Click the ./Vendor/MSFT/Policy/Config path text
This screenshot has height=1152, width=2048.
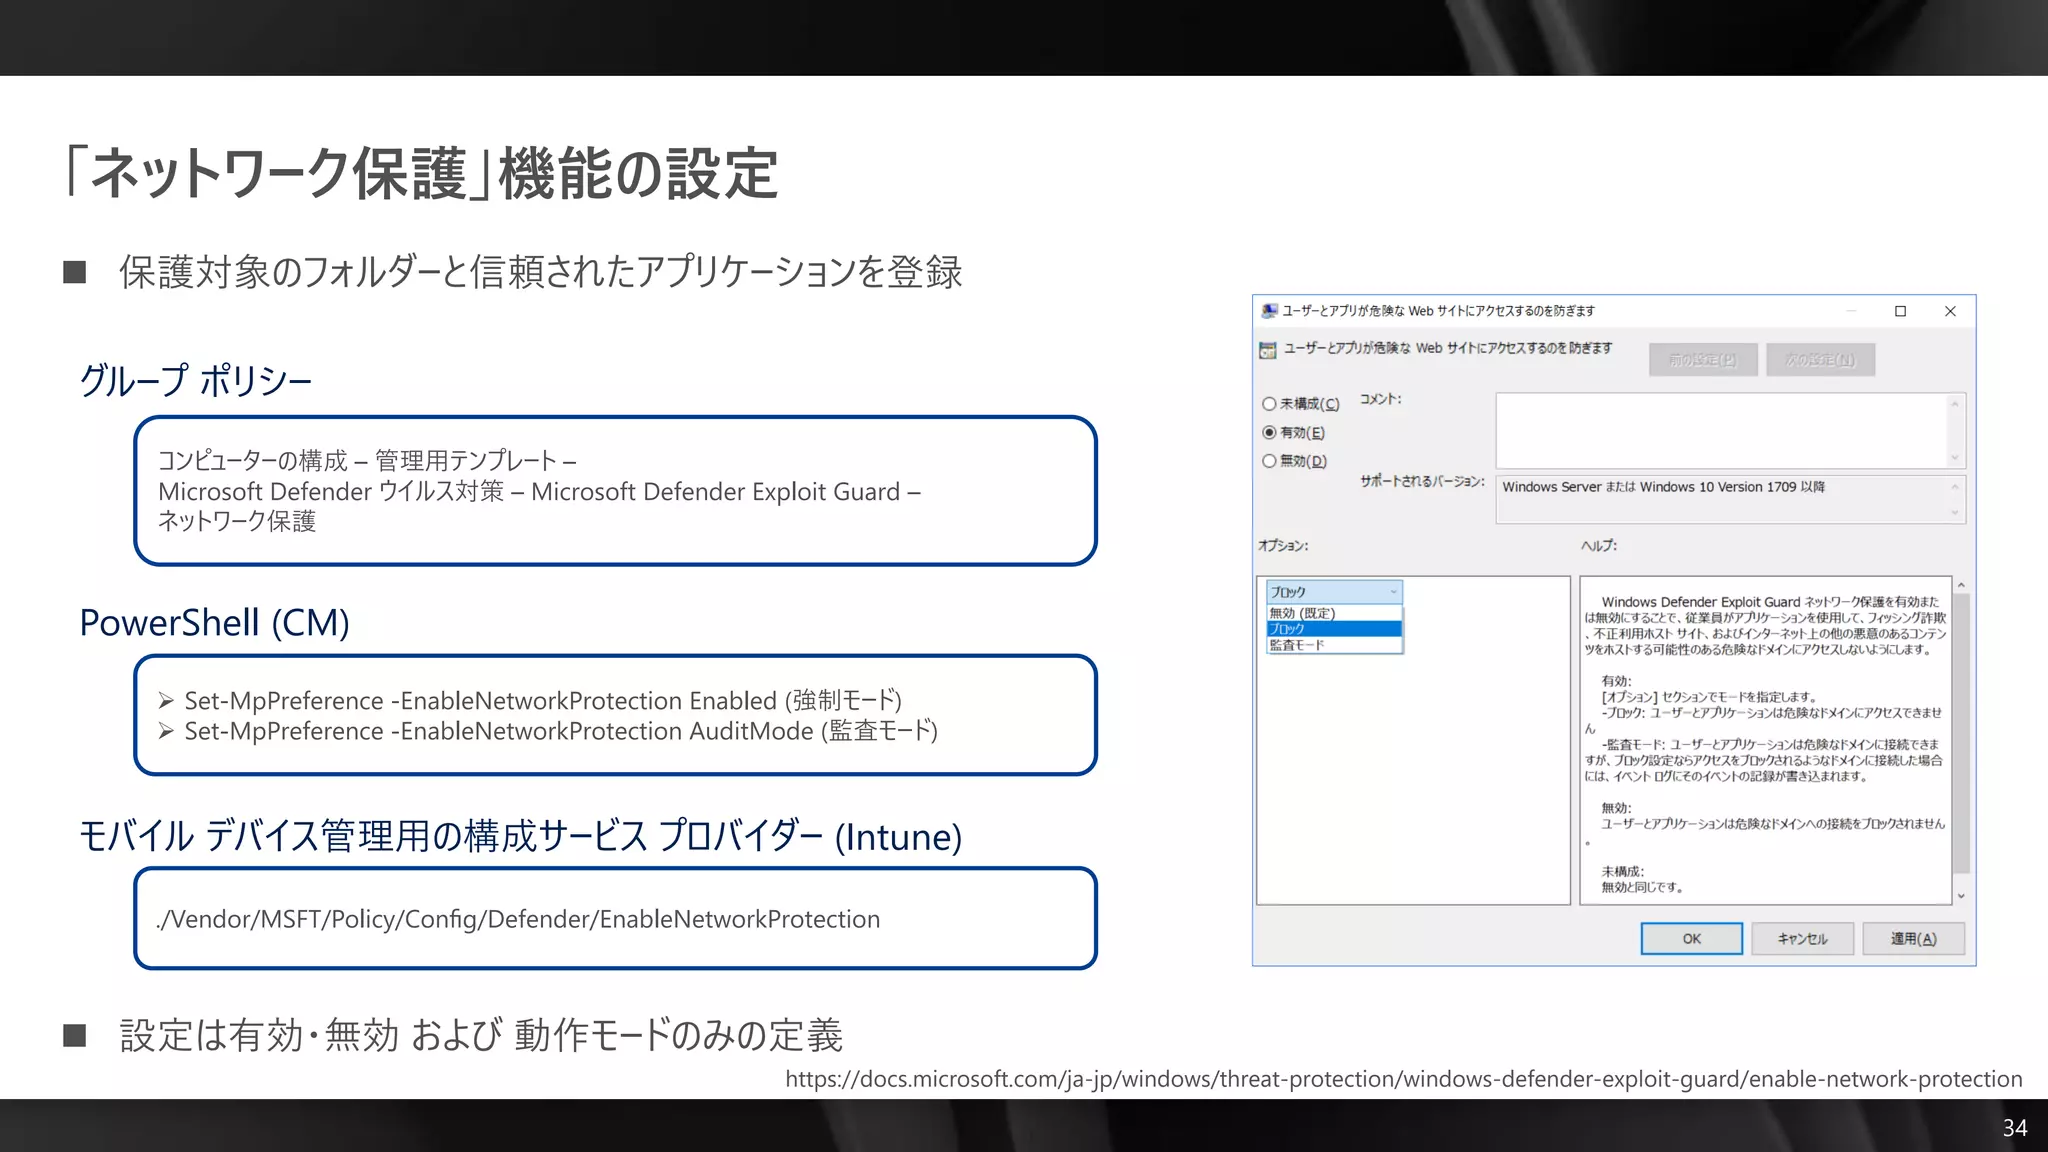coord(518,919)
